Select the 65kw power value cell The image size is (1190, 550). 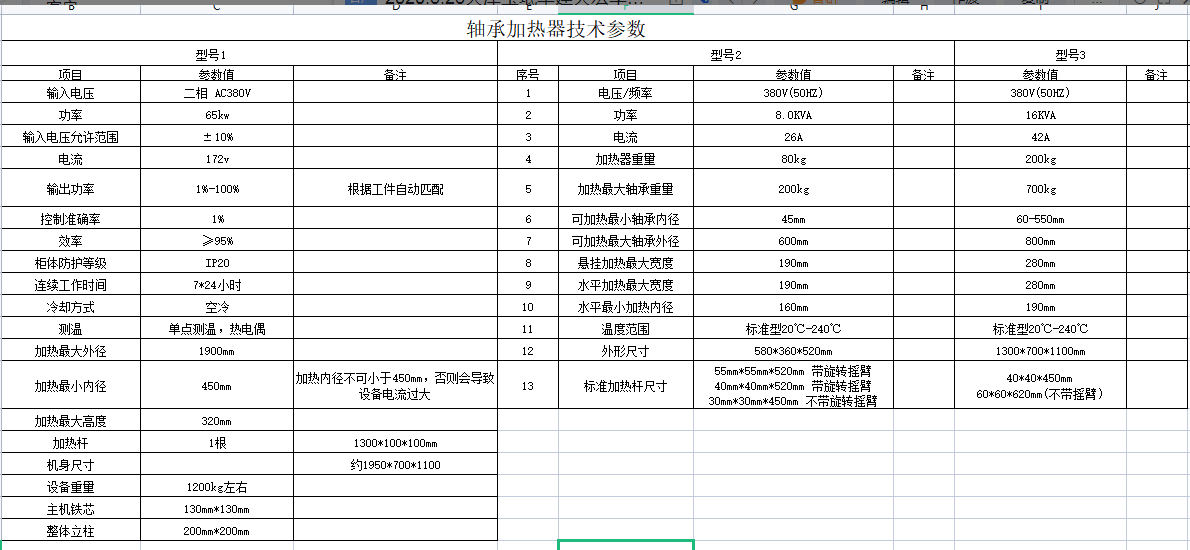[217, 115]
